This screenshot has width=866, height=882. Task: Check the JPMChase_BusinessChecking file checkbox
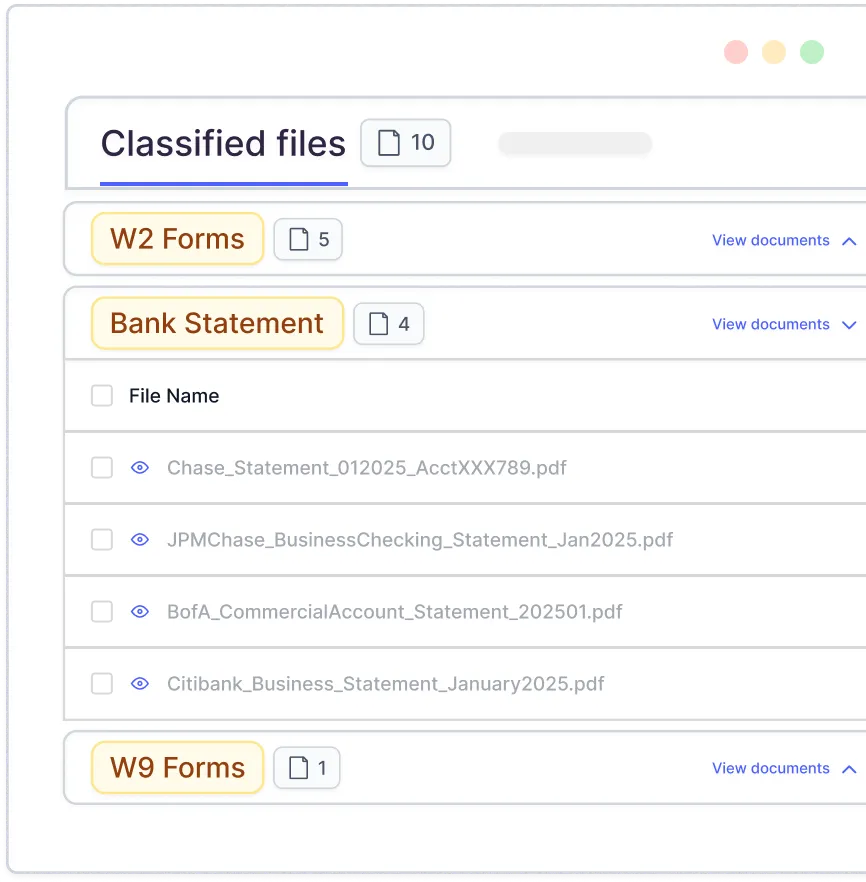coord(102,539)
